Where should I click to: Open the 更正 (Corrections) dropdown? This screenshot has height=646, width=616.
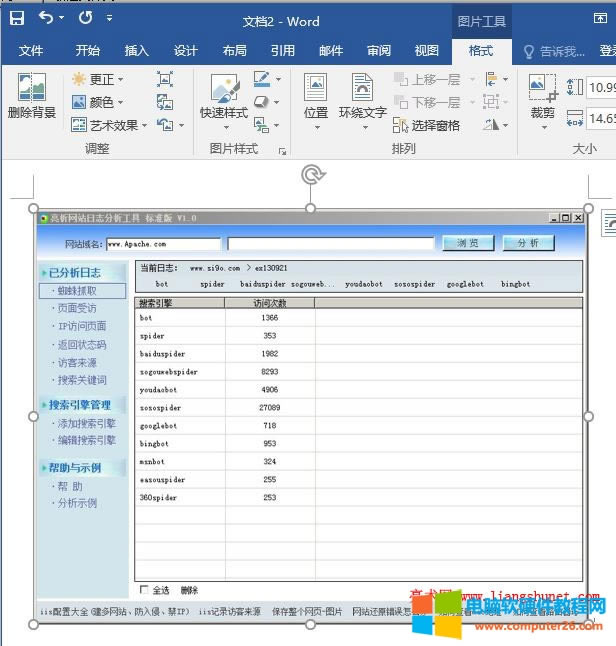(x=98, y=79)
